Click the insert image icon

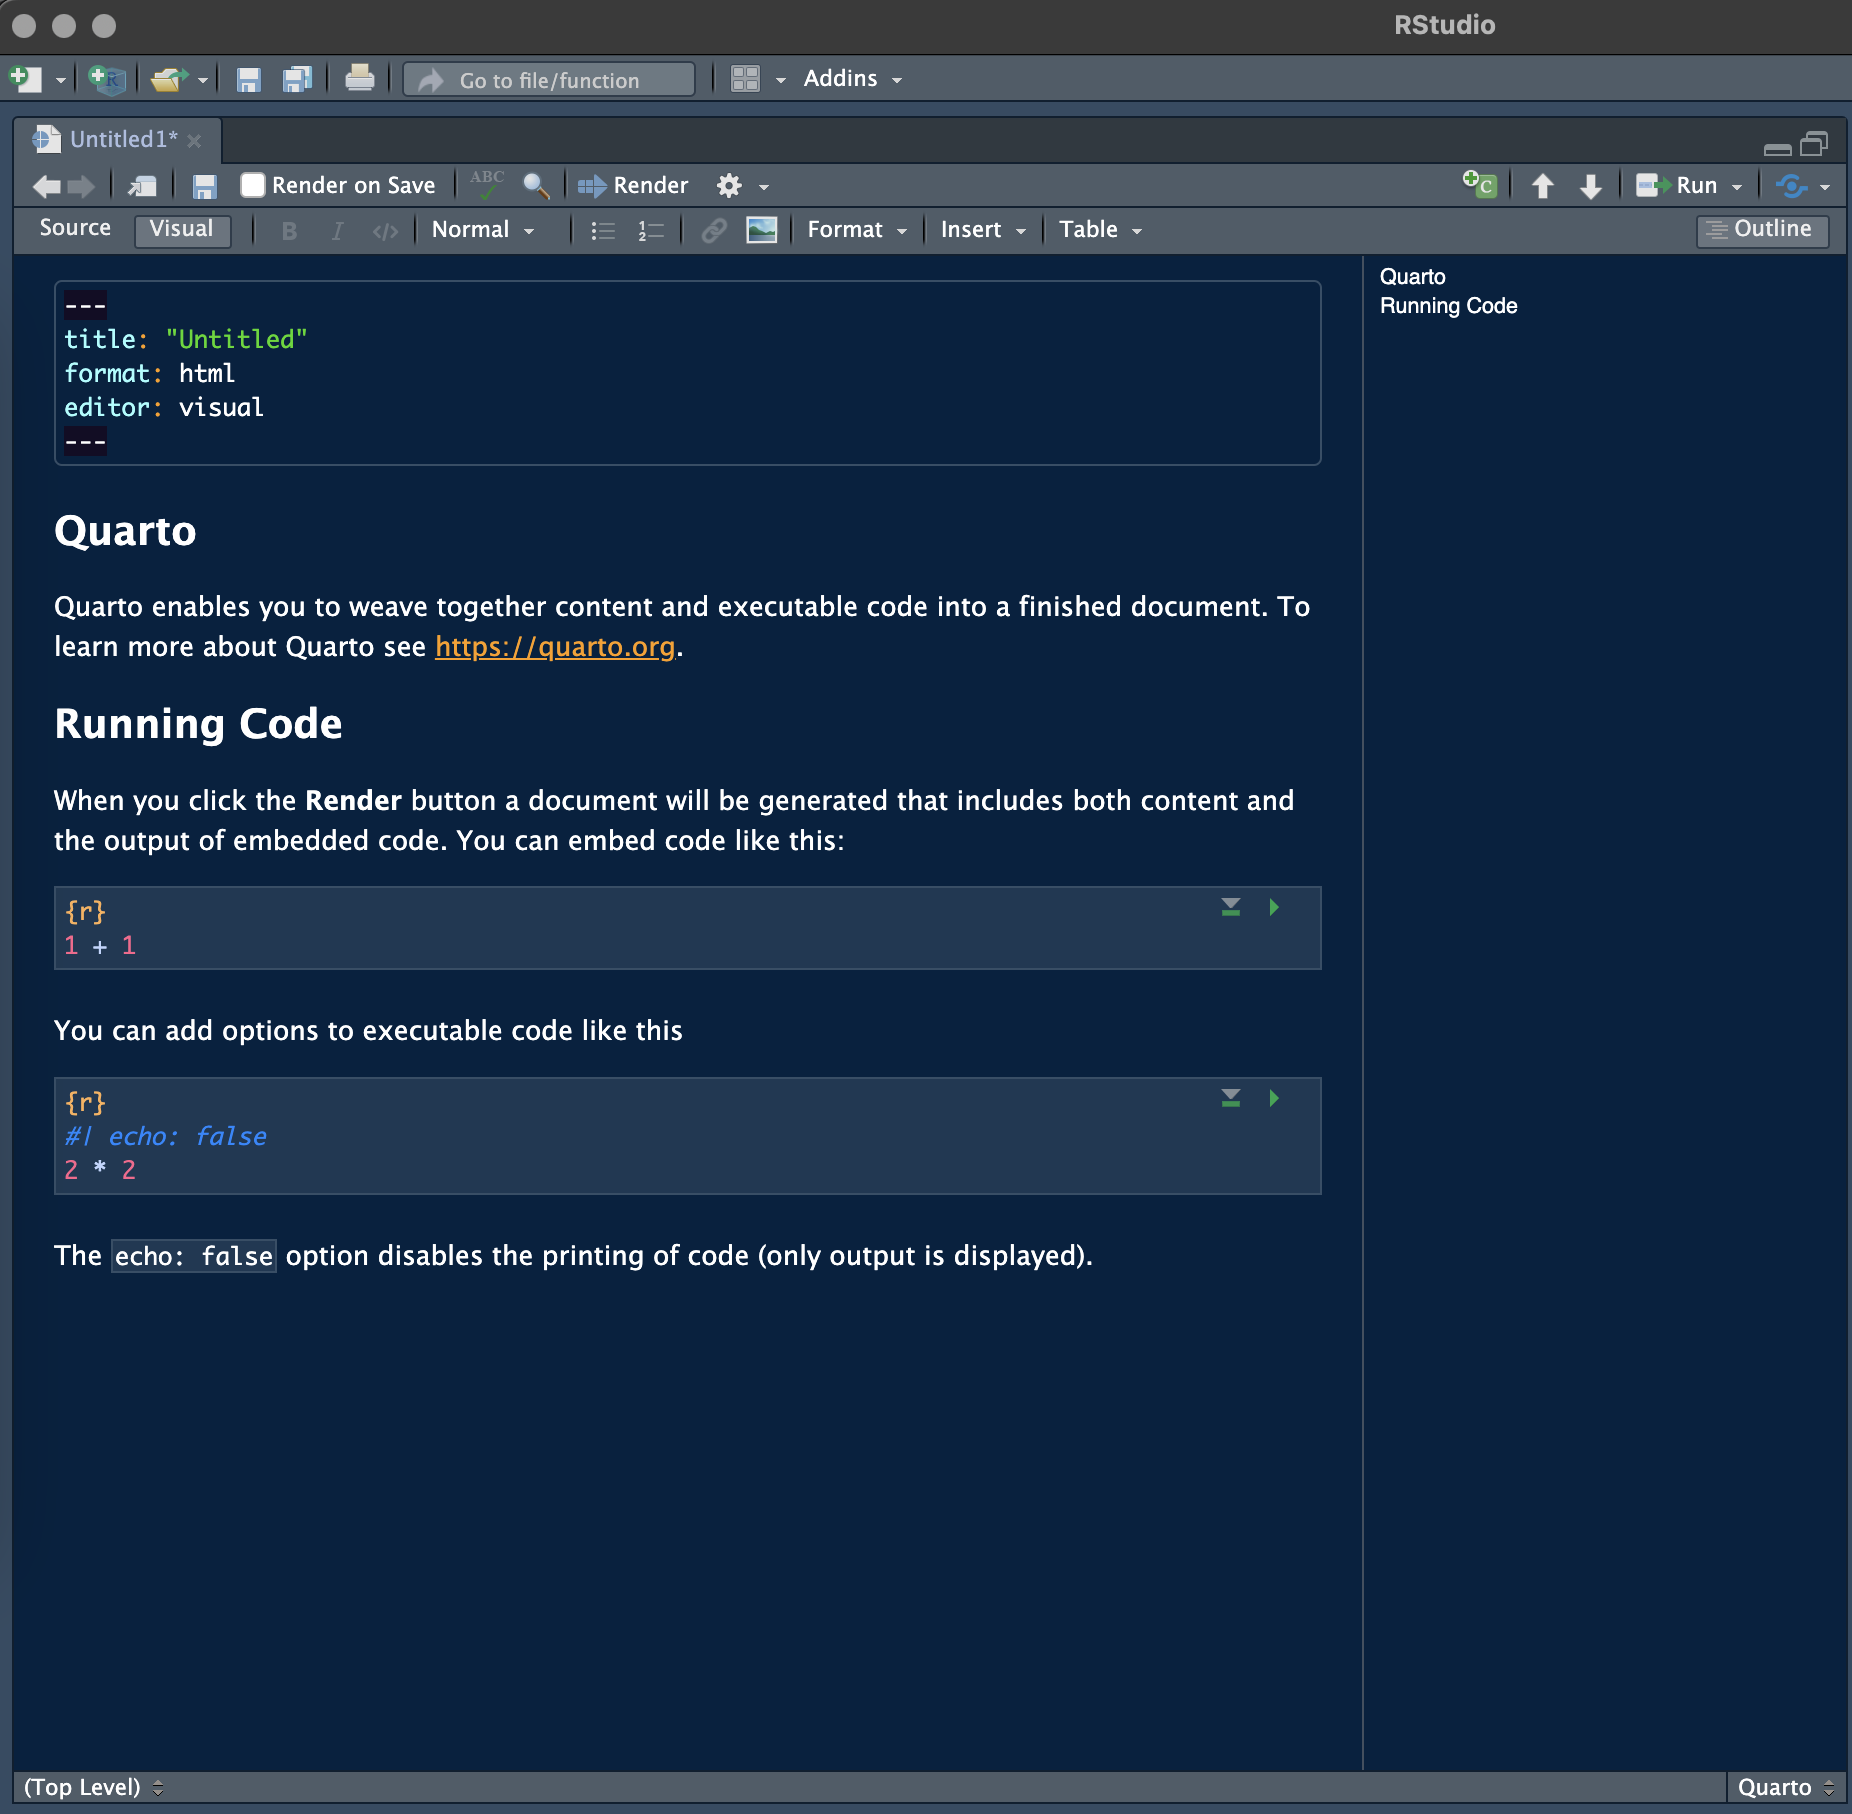click(761, 230)
